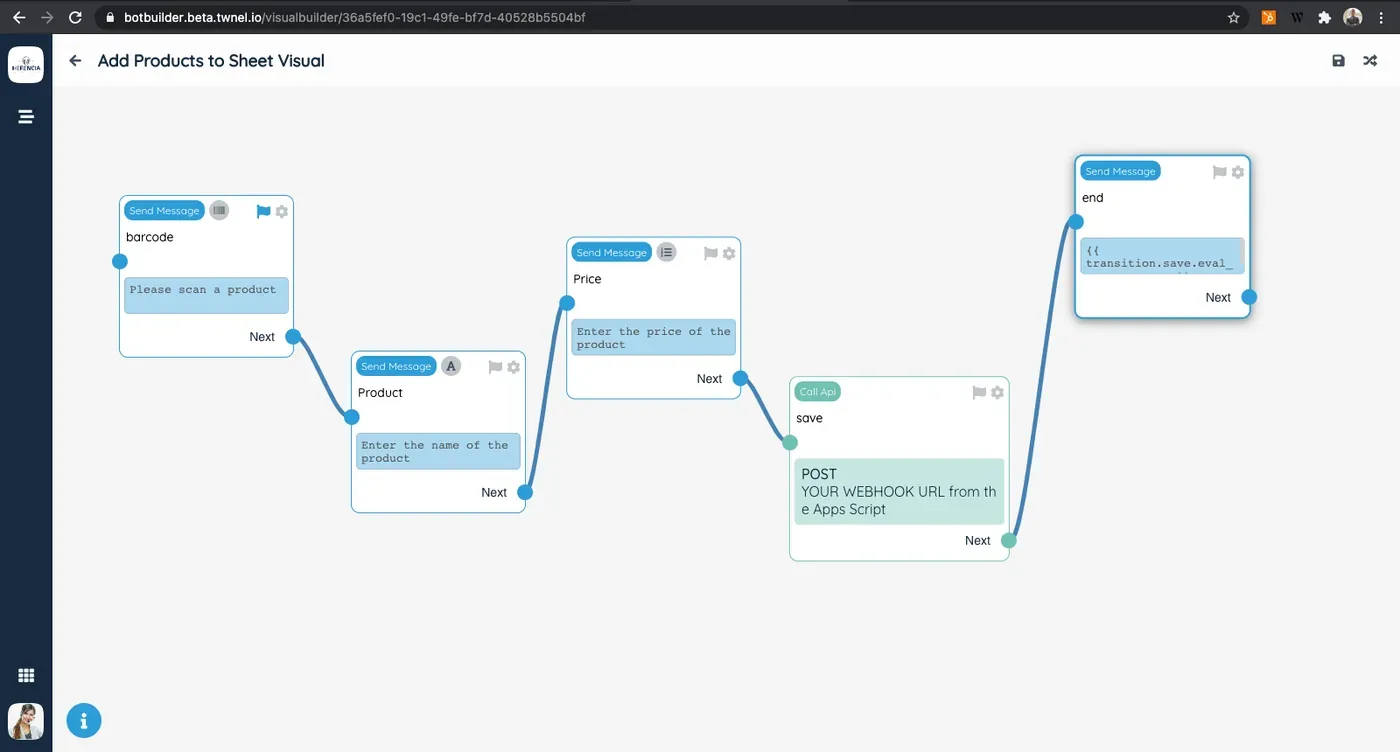
Task: Open settings gear of the Product node
Action: [514, 367]
